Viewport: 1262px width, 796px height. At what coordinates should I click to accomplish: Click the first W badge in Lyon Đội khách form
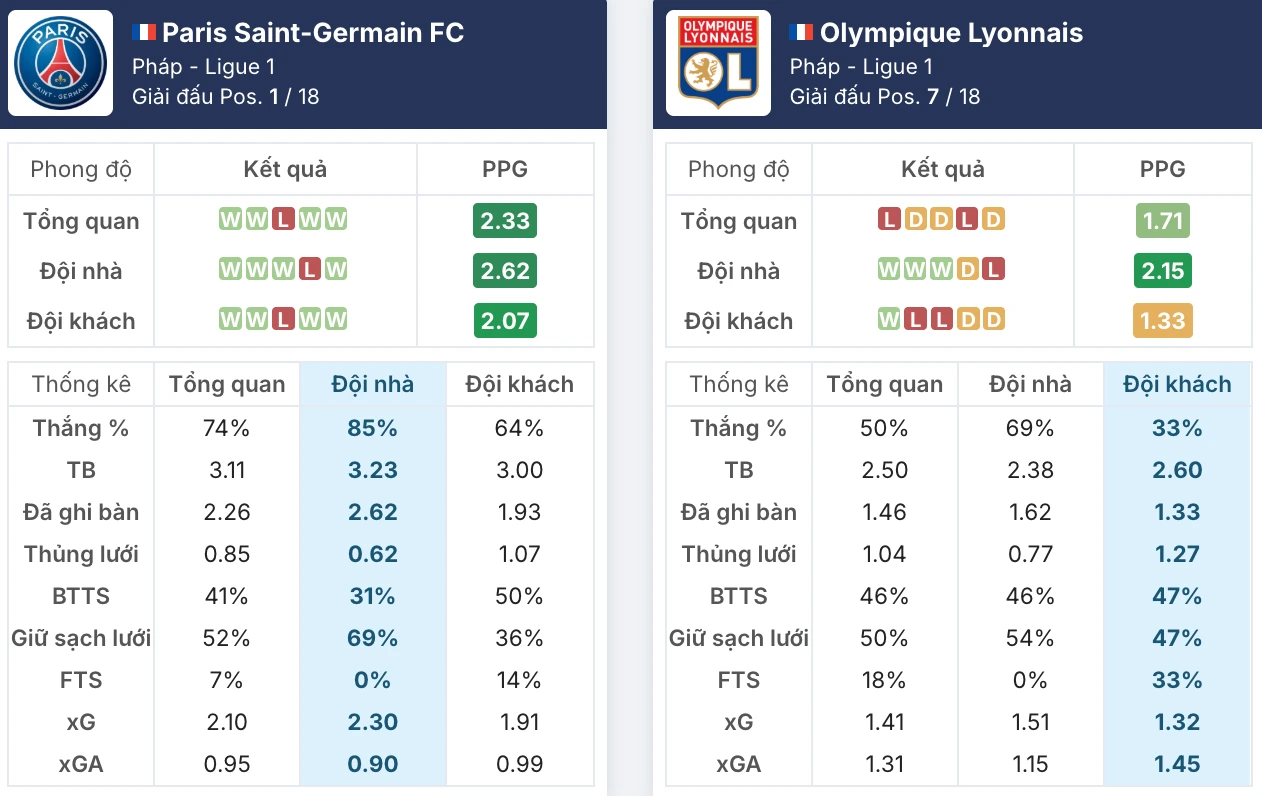(888, 320)
